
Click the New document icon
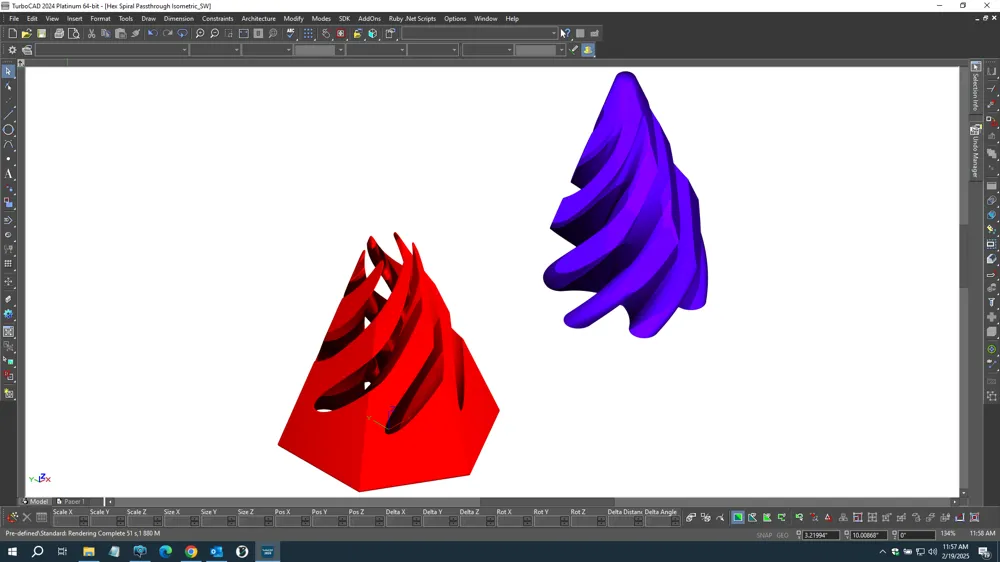pos(12,33)
